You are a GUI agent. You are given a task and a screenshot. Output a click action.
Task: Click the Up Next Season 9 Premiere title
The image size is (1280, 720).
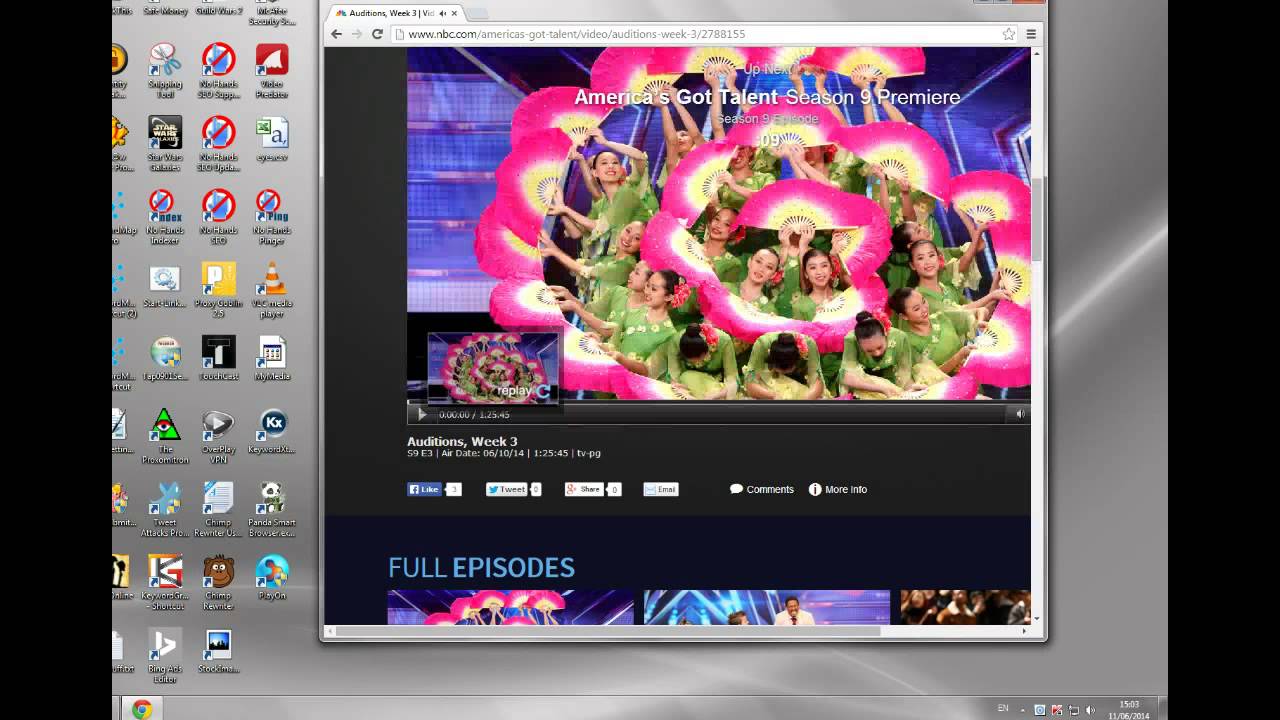(767, 97)
